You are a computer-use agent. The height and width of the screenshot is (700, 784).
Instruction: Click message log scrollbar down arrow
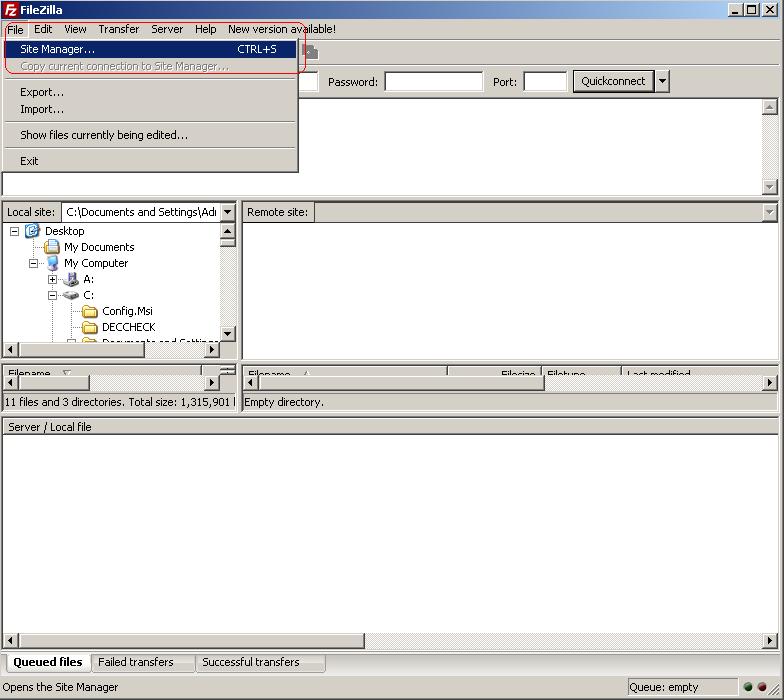(770, 187)
